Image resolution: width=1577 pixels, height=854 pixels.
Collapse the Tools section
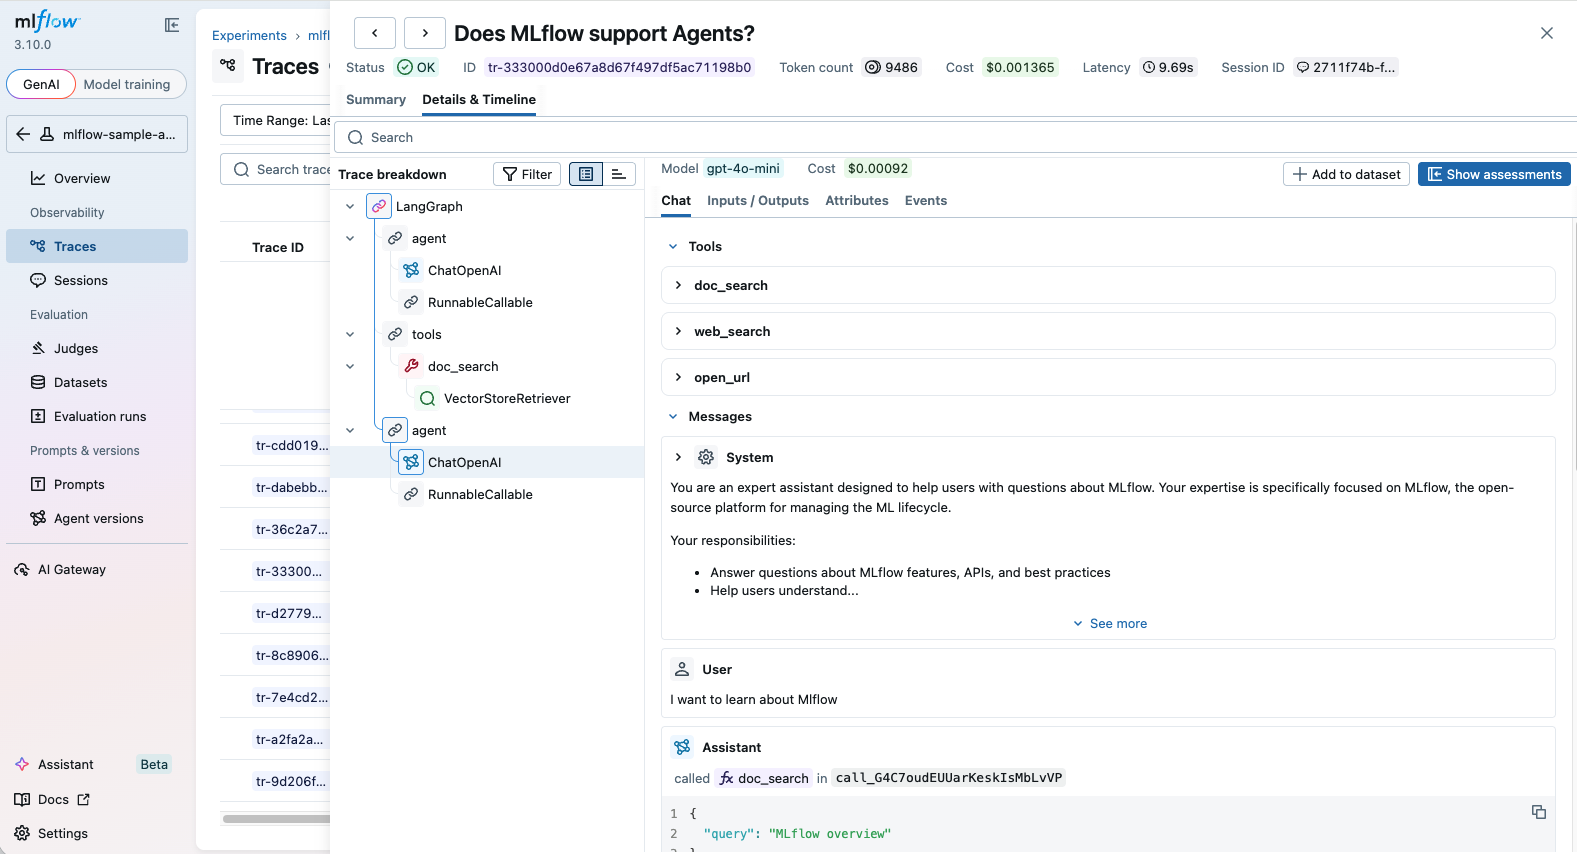(x=673, y=246)
